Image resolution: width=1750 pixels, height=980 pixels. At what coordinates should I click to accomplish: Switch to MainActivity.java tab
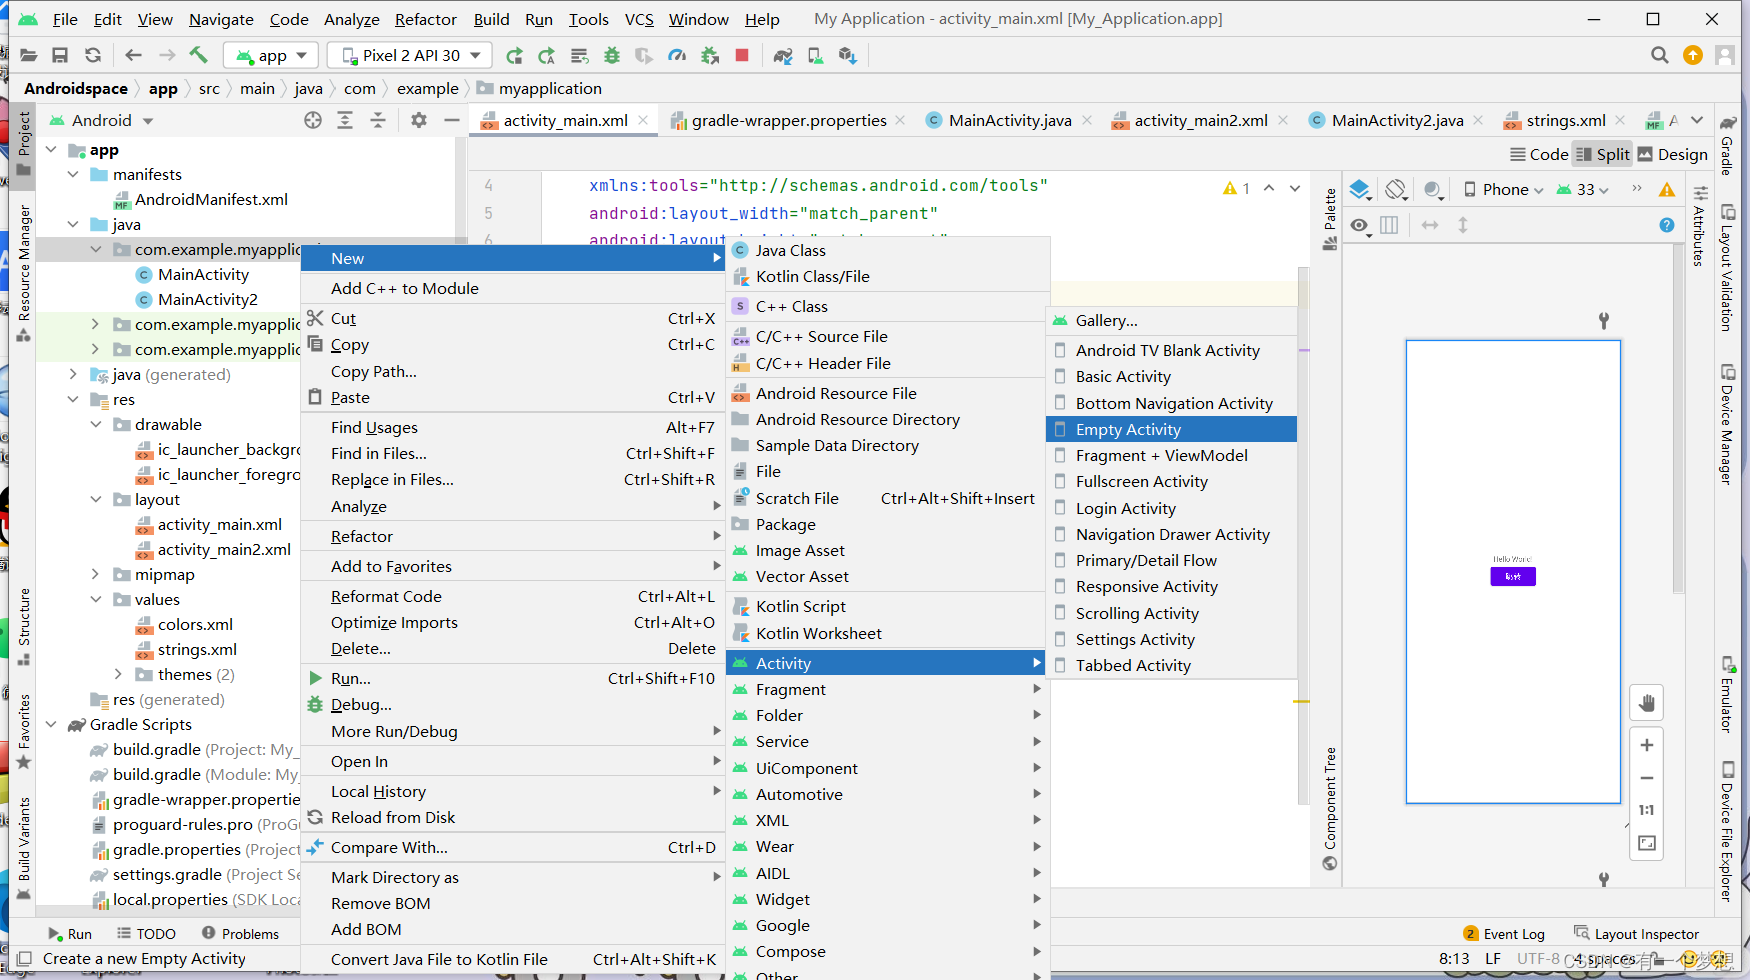(x=1009, y=120)
